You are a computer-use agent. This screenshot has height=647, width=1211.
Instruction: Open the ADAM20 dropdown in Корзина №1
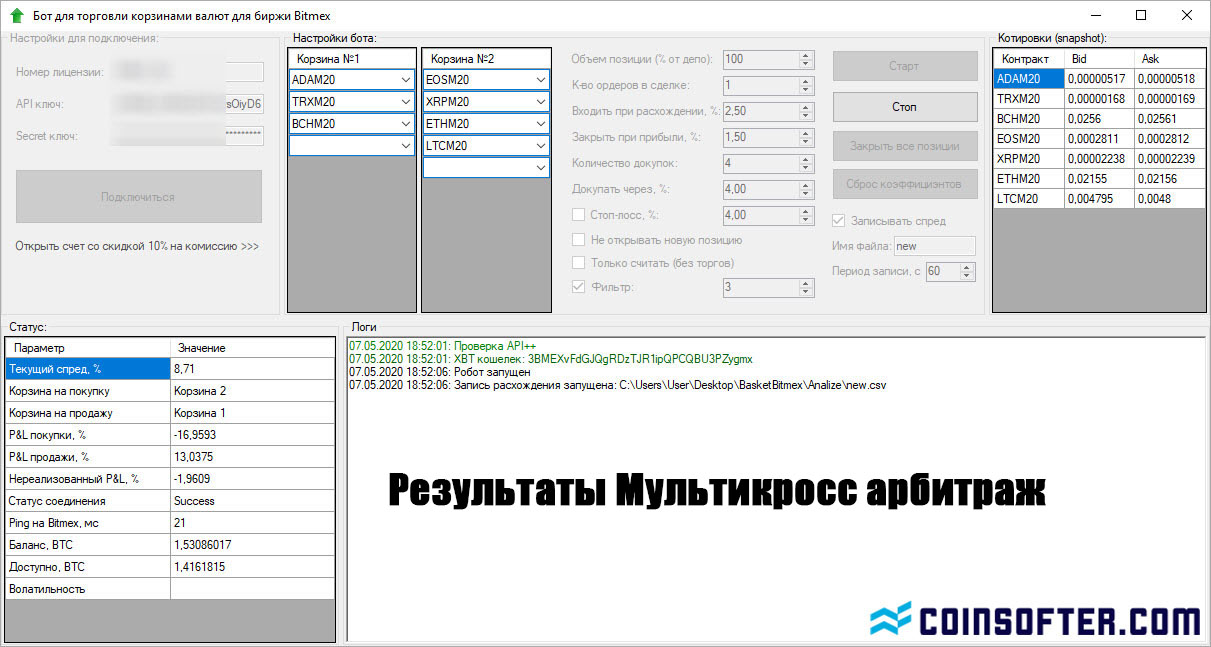[405, 80]
